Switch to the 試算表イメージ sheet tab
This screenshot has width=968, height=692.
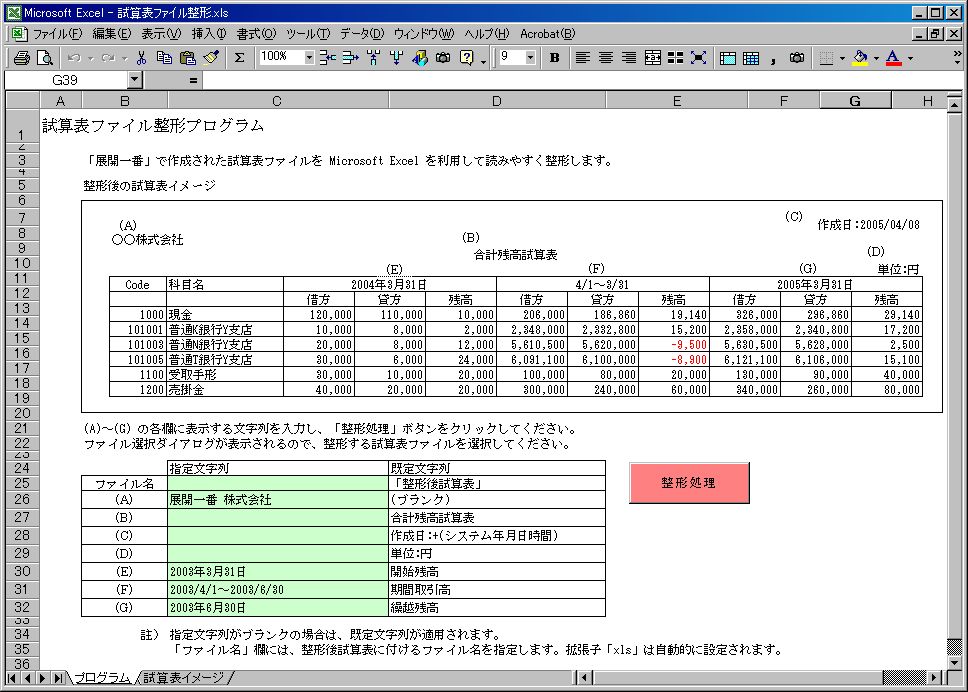point(184,678)
